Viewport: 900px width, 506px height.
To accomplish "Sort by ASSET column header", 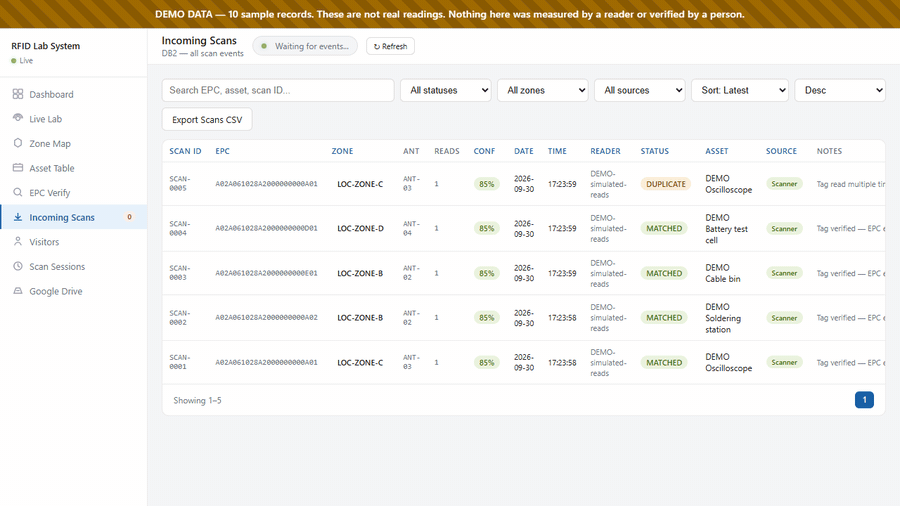I will [716, 151].
